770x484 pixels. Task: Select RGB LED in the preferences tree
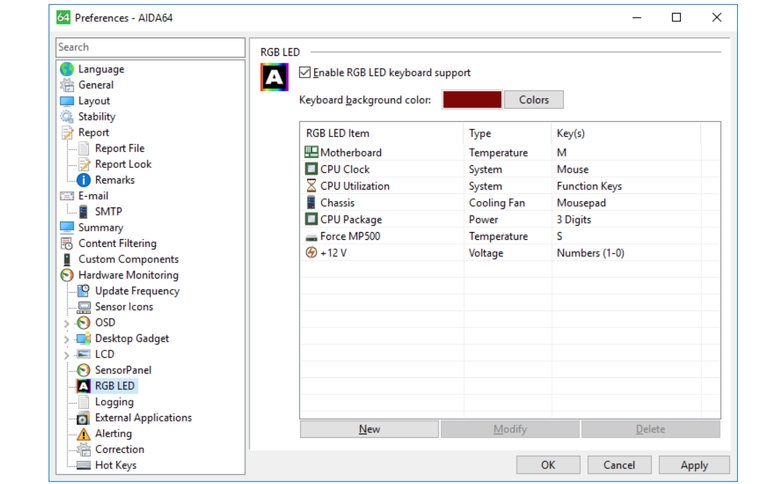click(x=114, y=386)
